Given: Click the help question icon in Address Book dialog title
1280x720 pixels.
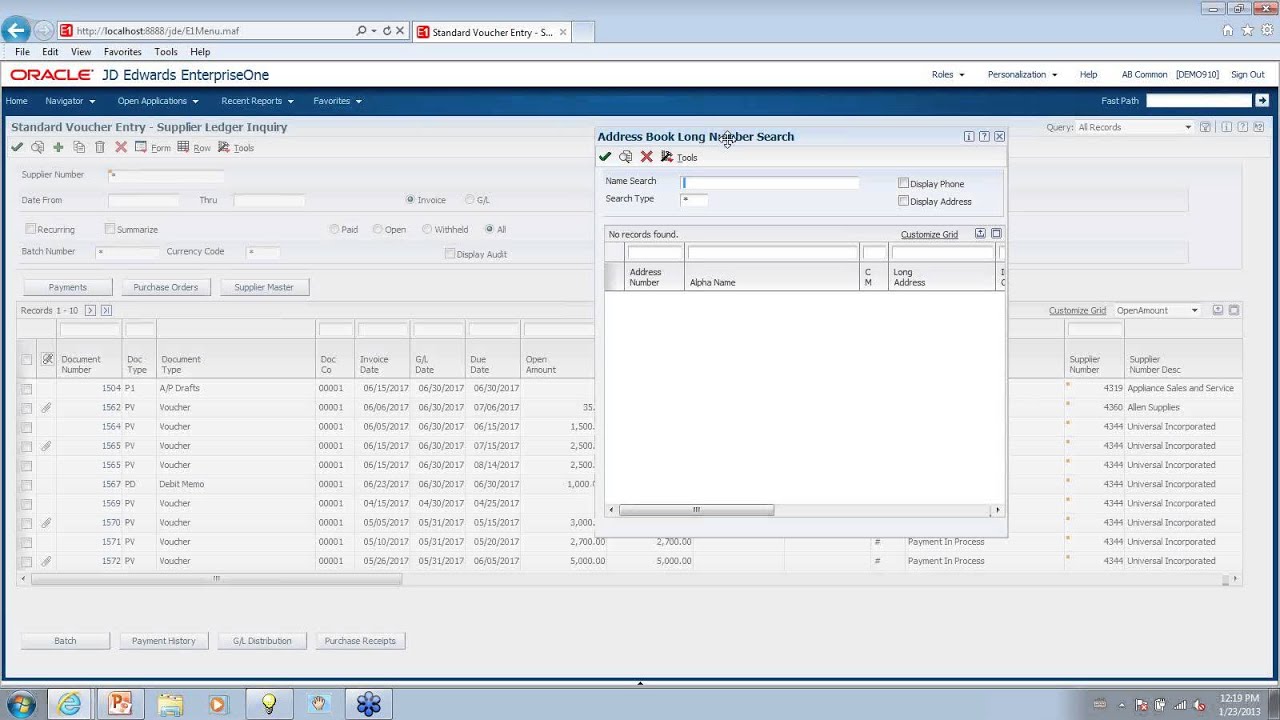Looking at the screenshot, I should click(x=984, y=136).
